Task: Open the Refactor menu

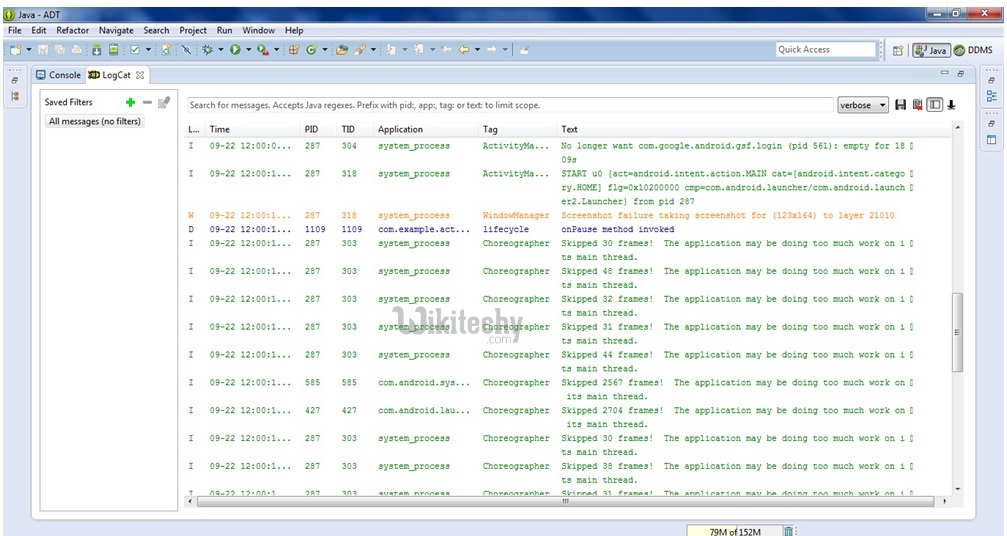Action: 72,30
